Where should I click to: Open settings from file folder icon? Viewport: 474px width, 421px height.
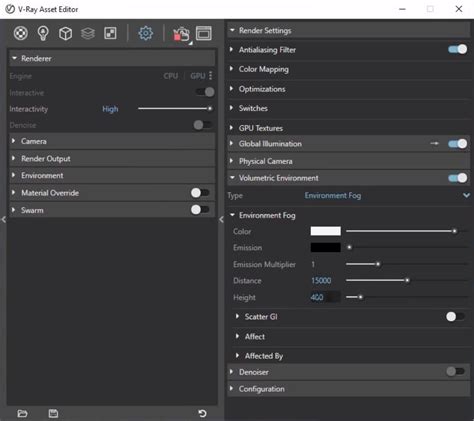[22, 414]
